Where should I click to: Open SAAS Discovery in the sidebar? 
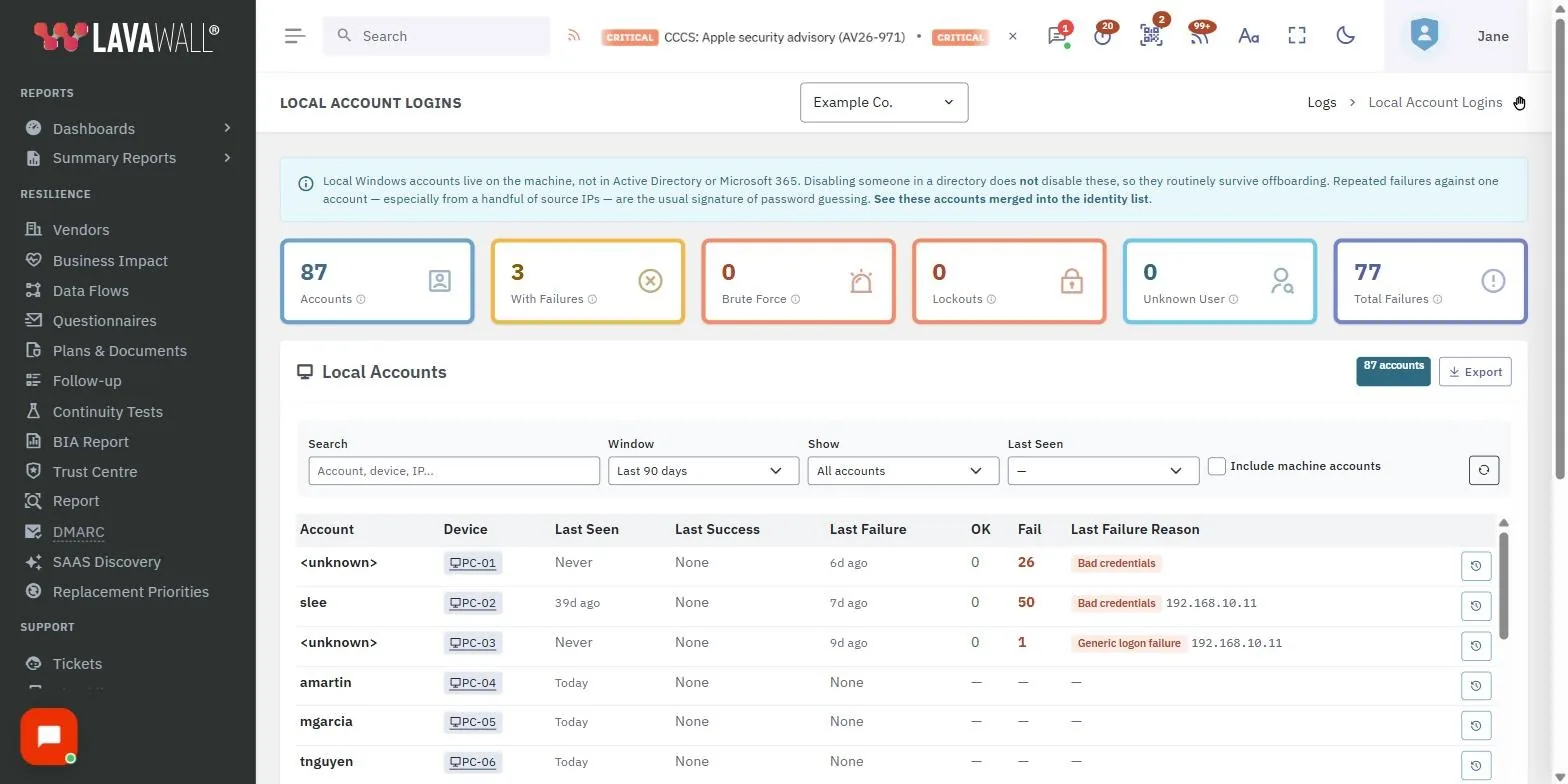(x=106, y=562)
